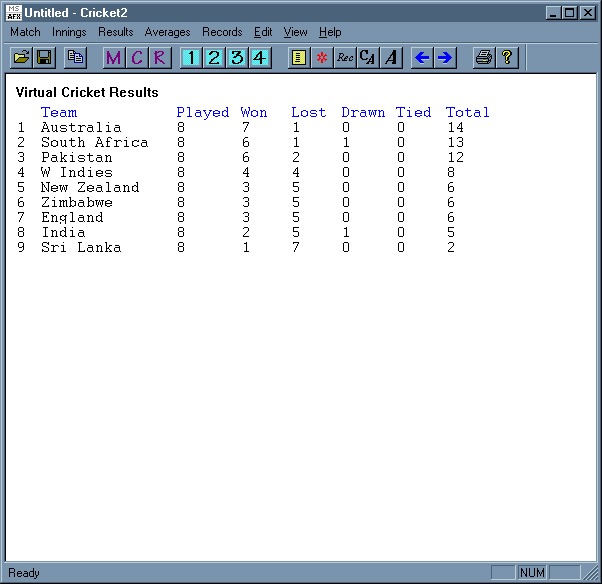
Task: Click the Rec records toolbar icon
Action: [x=345, y=58]
